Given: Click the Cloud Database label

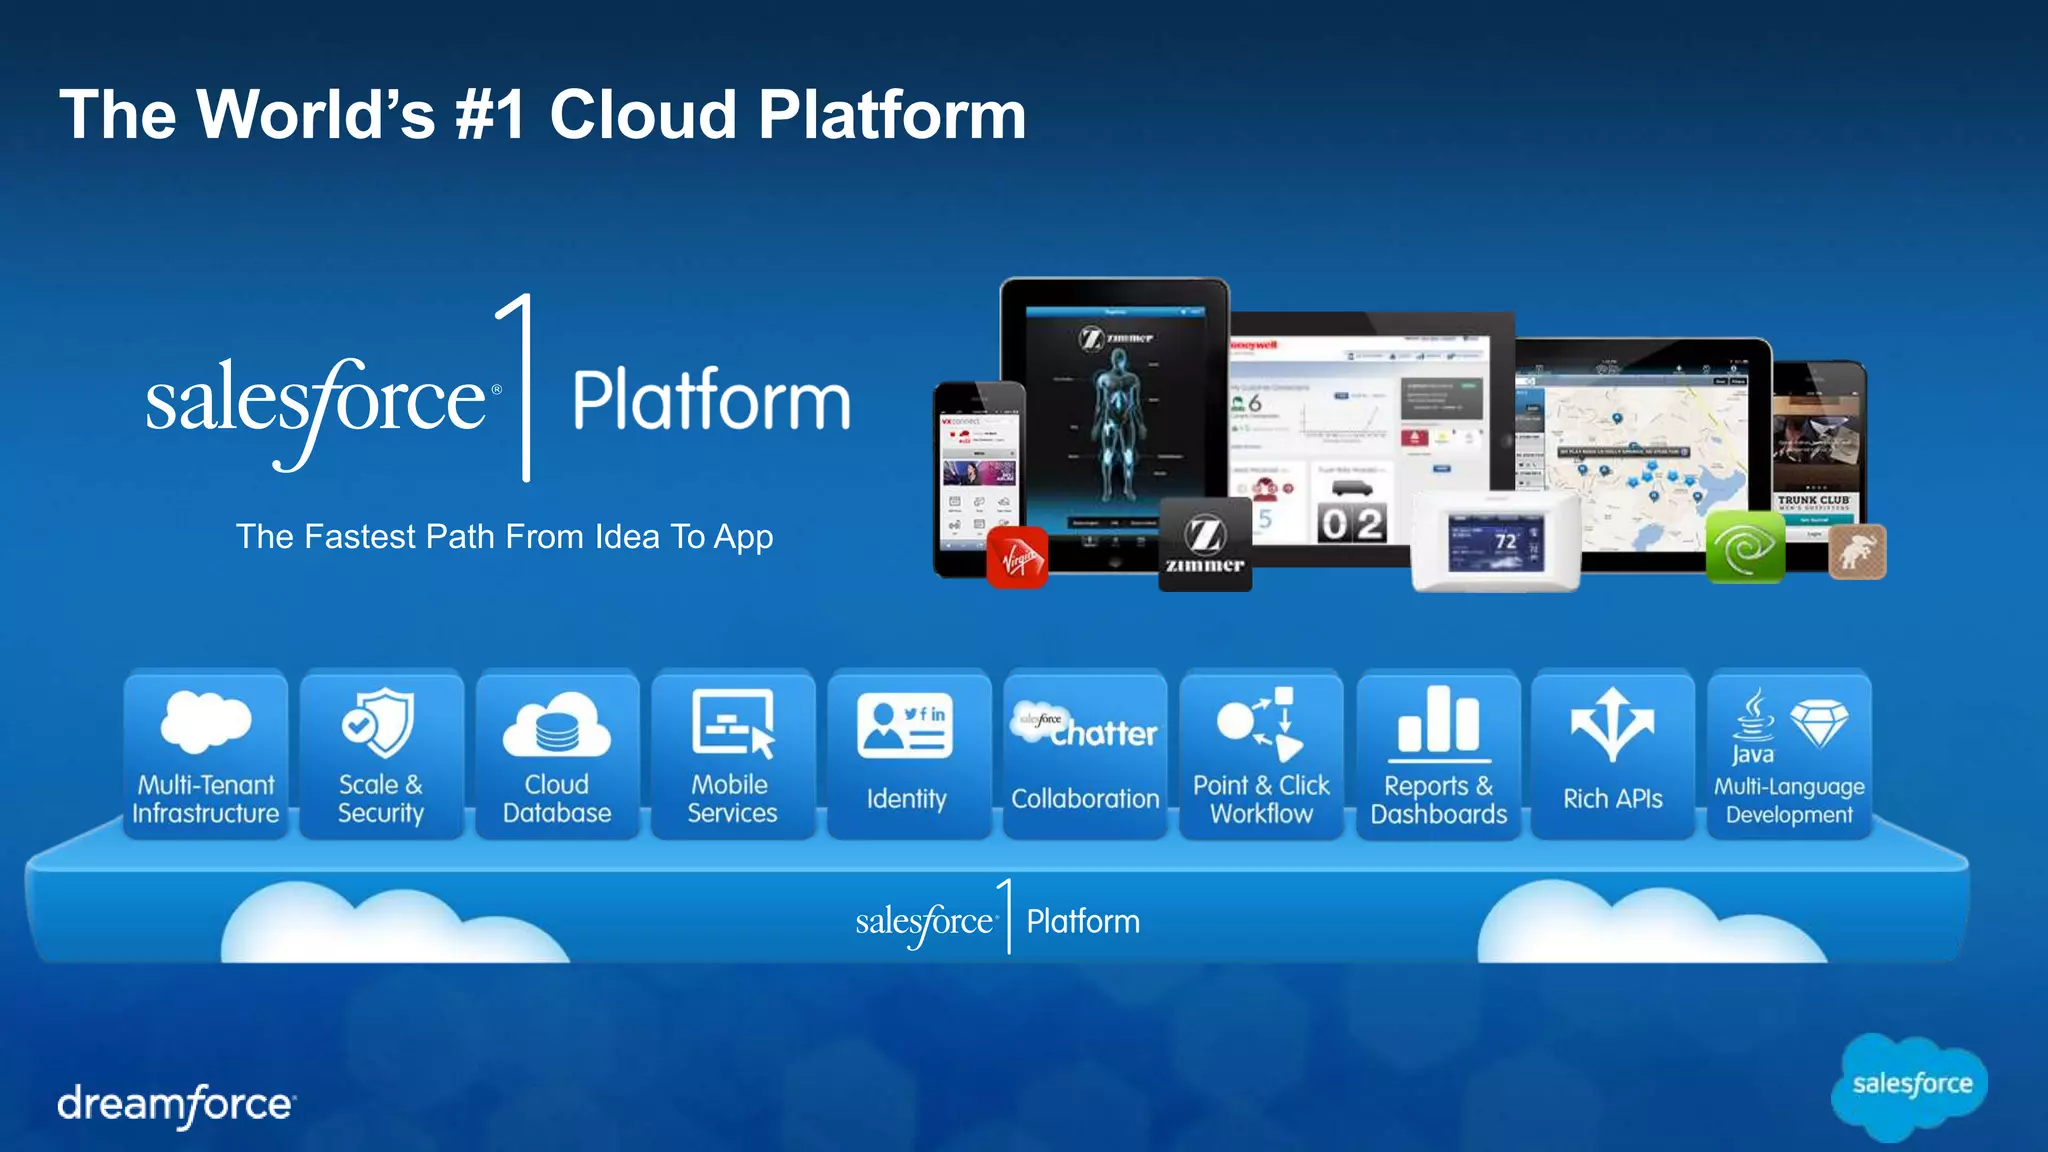Looking at the screenshot, I should [x=557, y=799].
